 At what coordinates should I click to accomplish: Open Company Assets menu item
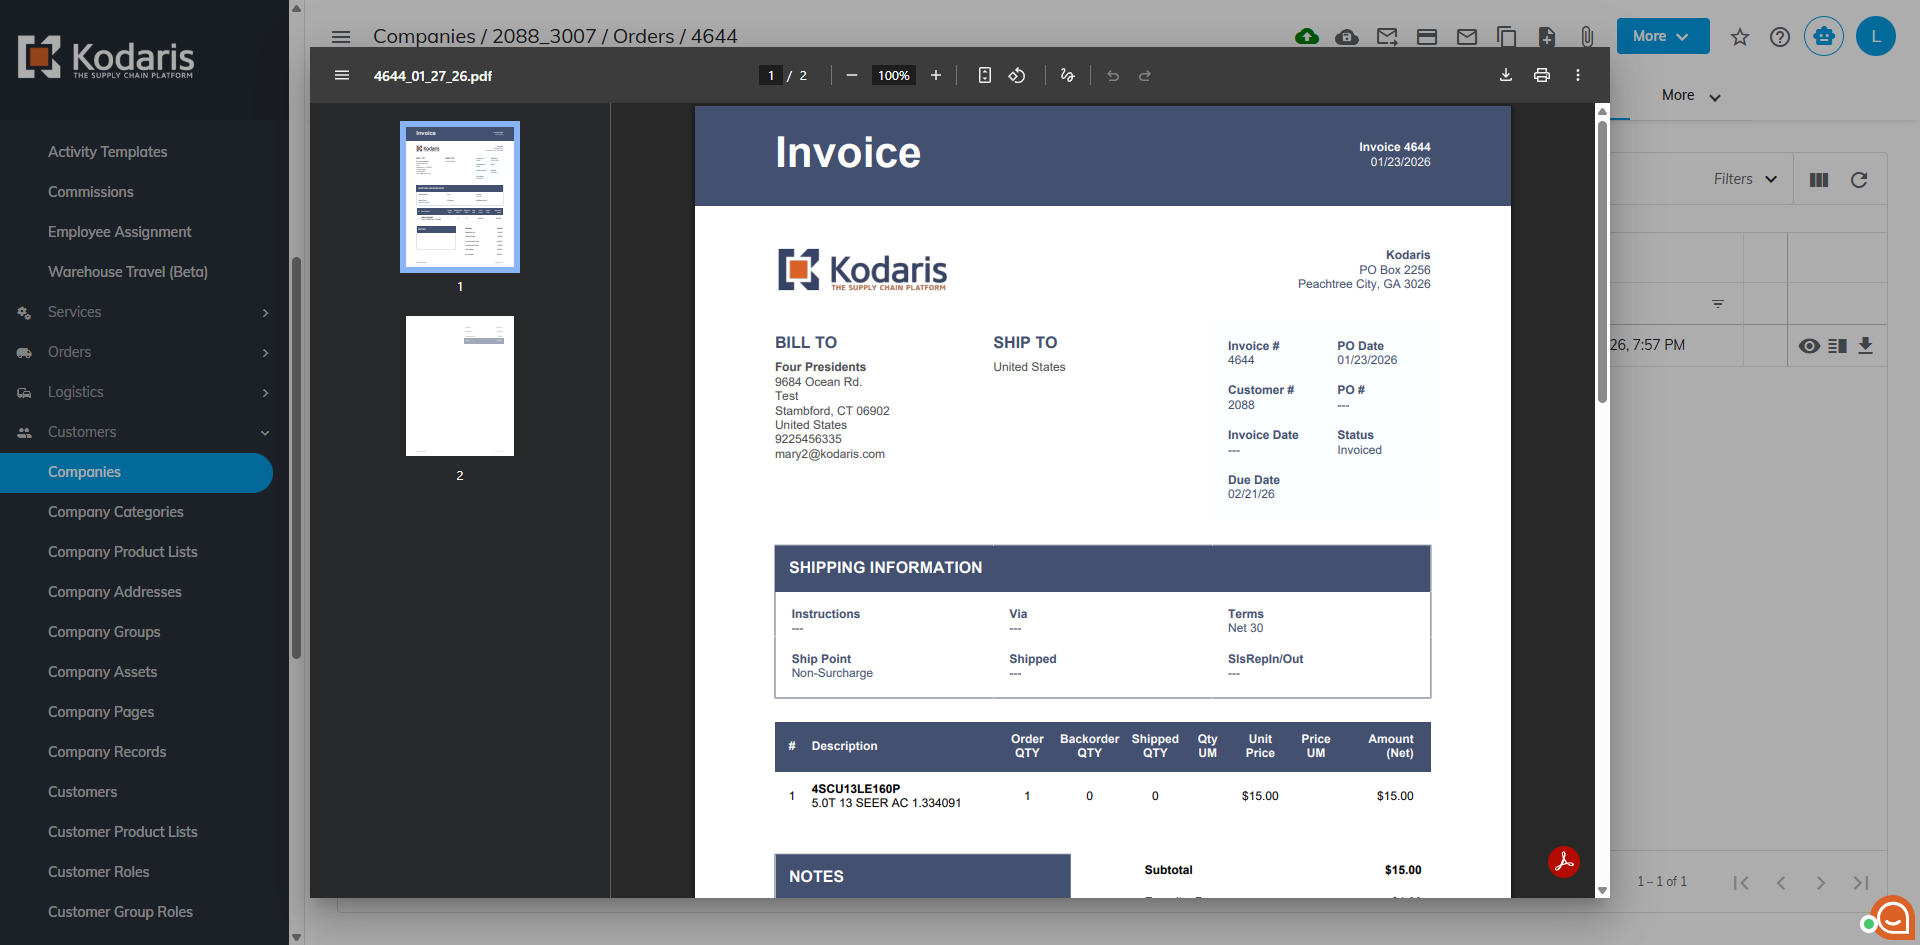click(102, 672)
